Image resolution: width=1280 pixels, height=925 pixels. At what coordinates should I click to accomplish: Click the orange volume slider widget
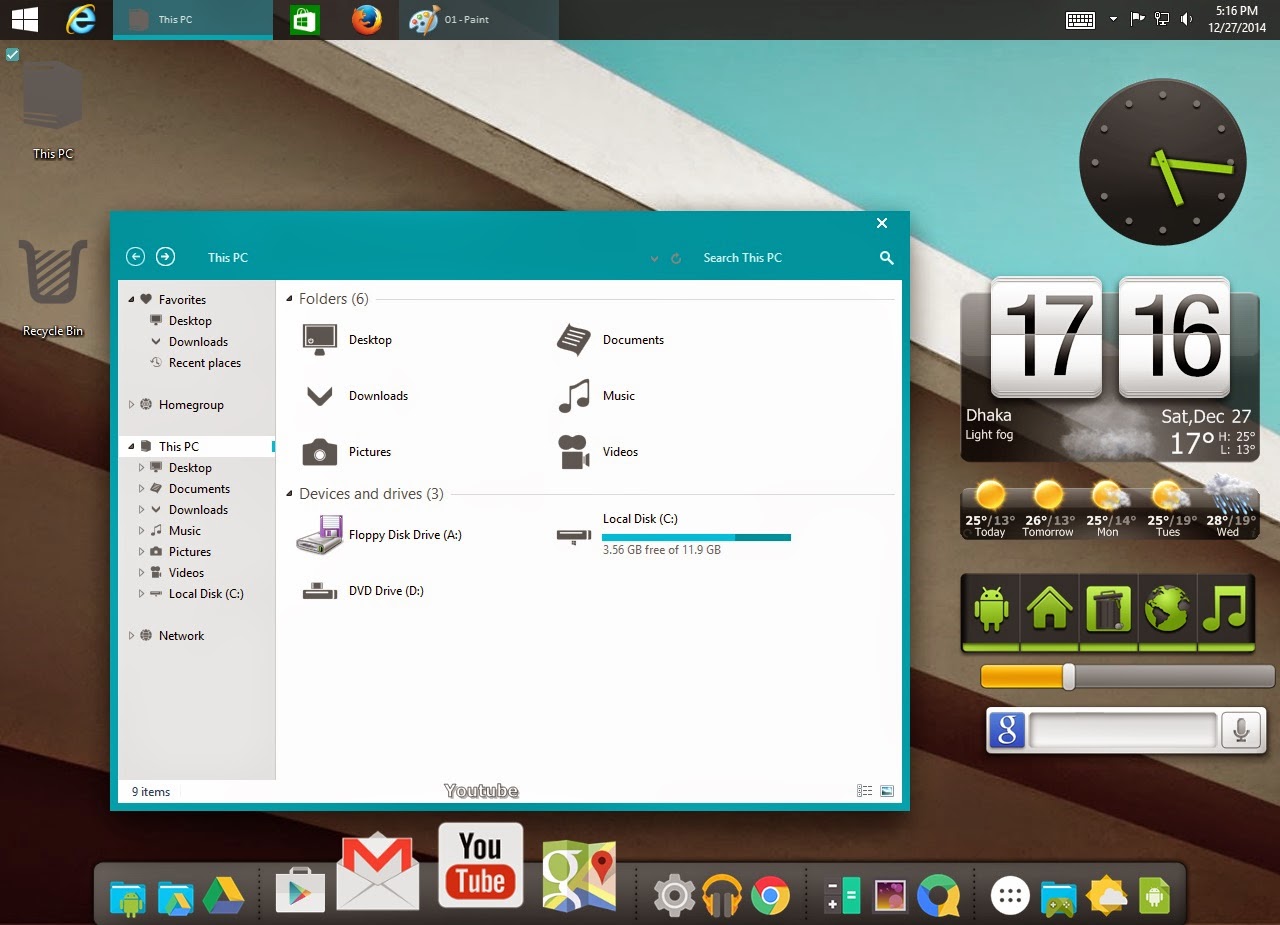(1127, 677)
